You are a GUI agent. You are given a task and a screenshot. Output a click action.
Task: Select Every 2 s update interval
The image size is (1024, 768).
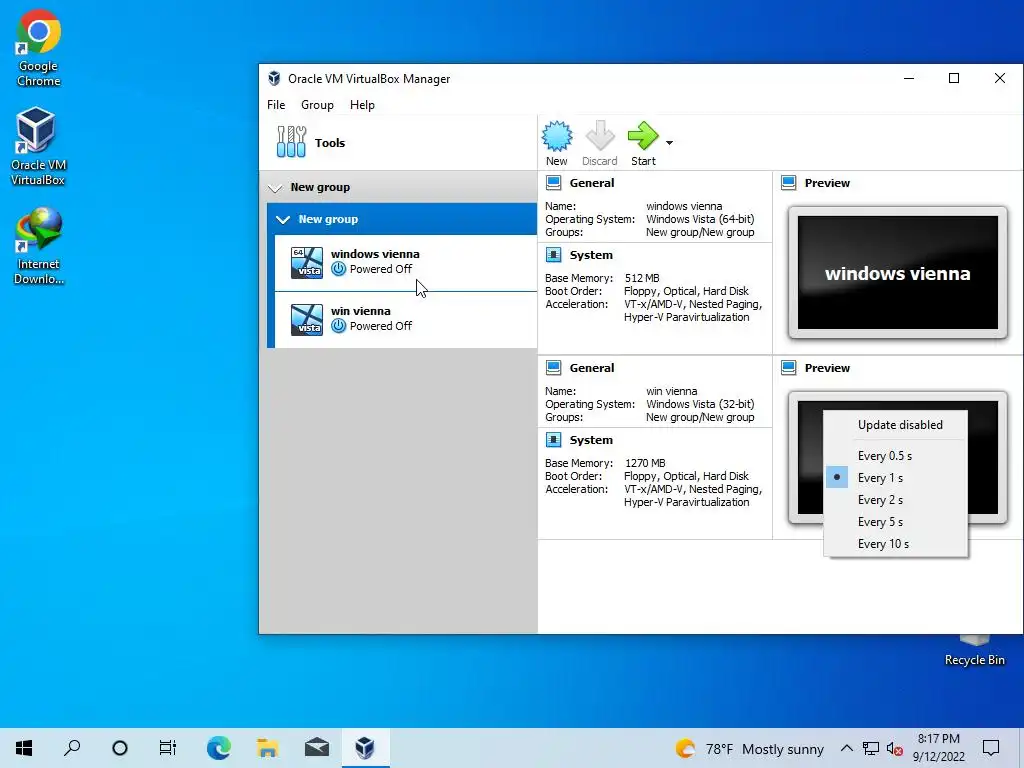pyautogui.click(x=895, y=500)
